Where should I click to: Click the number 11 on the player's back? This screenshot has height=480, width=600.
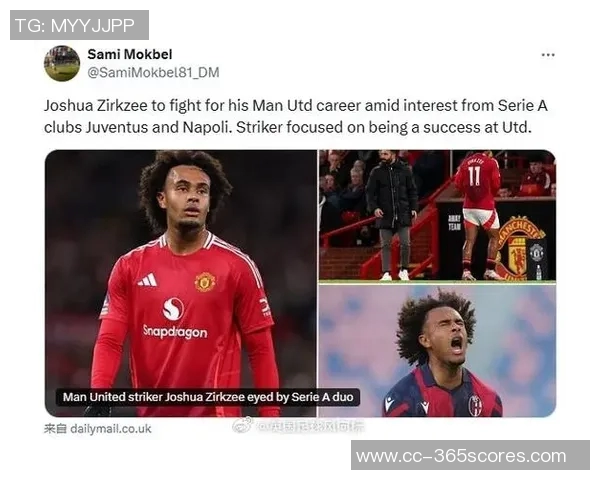474,175
